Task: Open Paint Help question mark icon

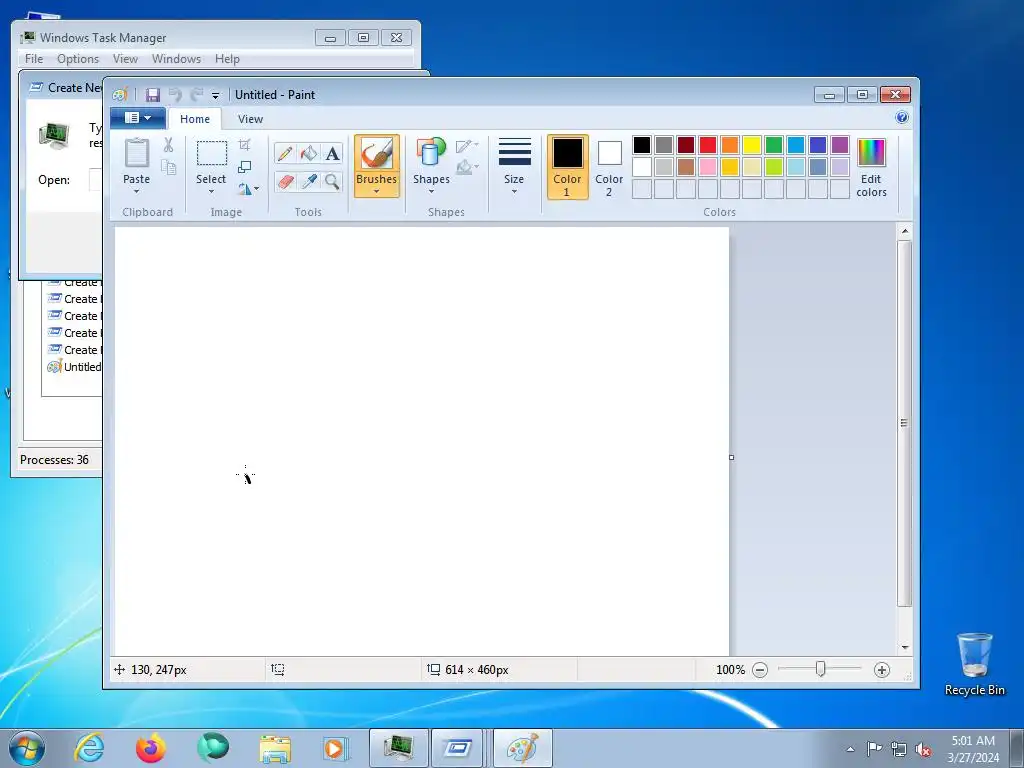Action: point(902,118)
